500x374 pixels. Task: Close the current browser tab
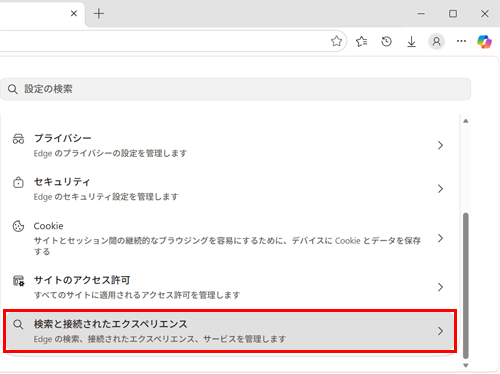tap(74, 13)
